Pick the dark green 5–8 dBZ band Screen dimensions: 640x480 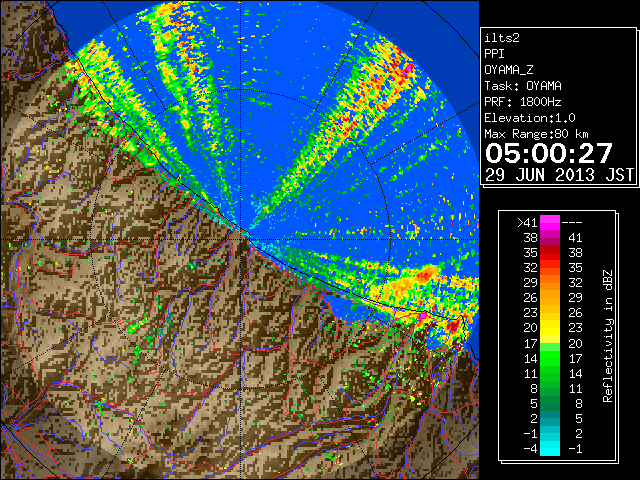[550, 404]
